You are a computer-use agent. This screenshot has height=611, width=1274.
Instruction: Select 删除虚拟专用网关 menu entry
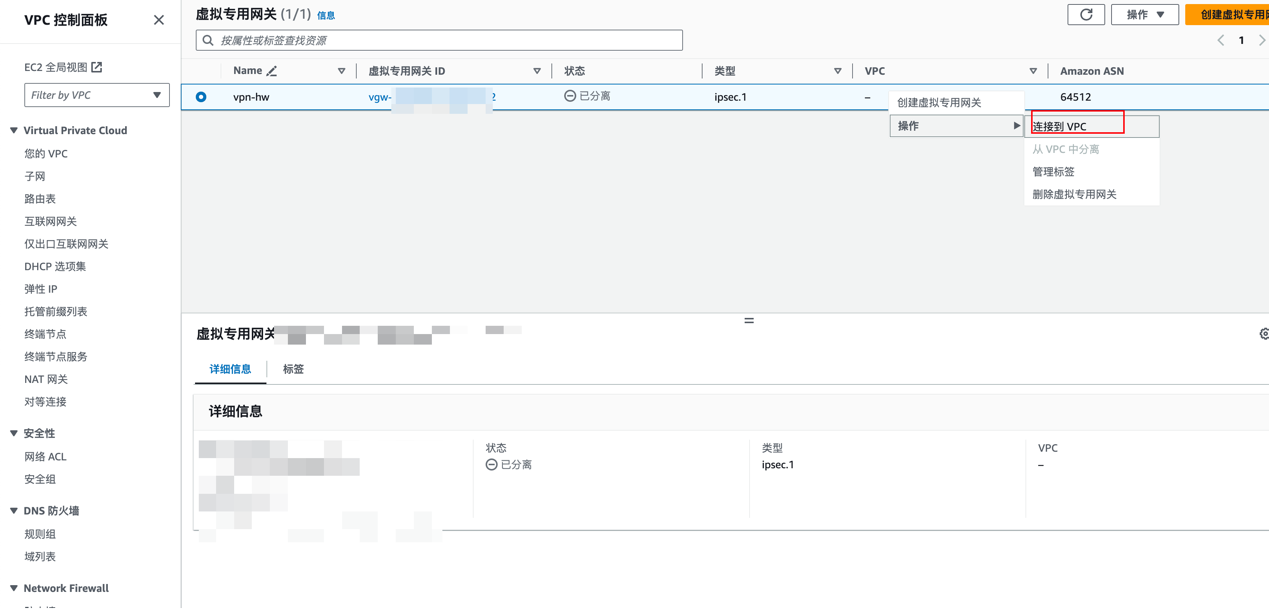1074,194
